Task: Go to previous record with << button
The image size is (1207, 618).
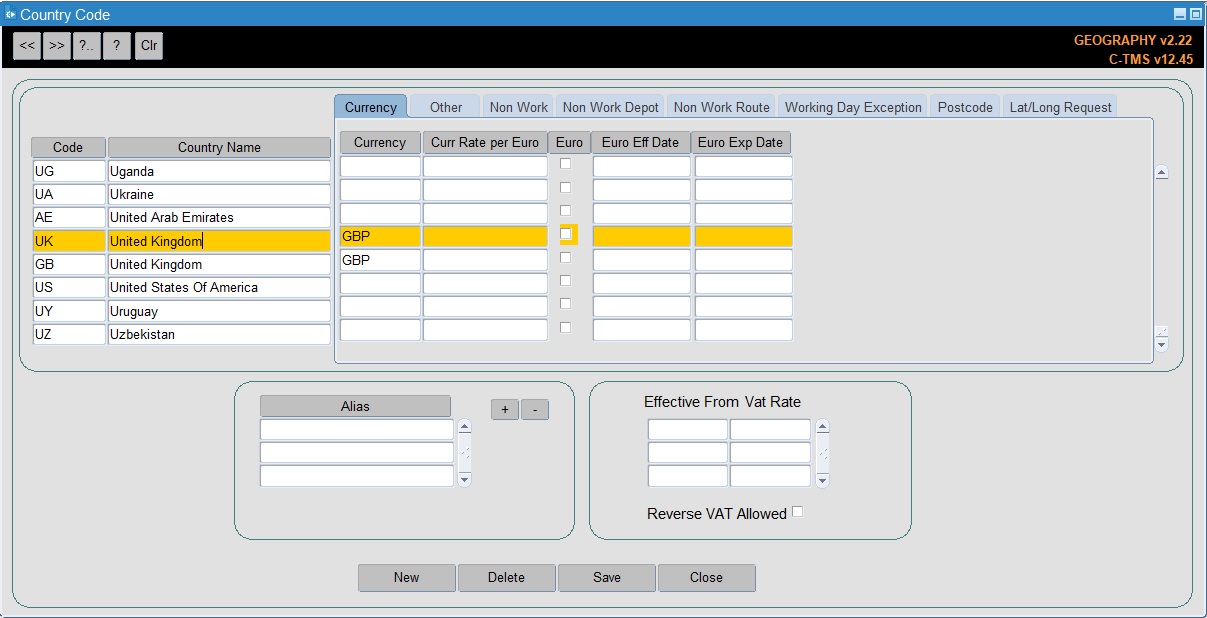Action: [27, 46]
